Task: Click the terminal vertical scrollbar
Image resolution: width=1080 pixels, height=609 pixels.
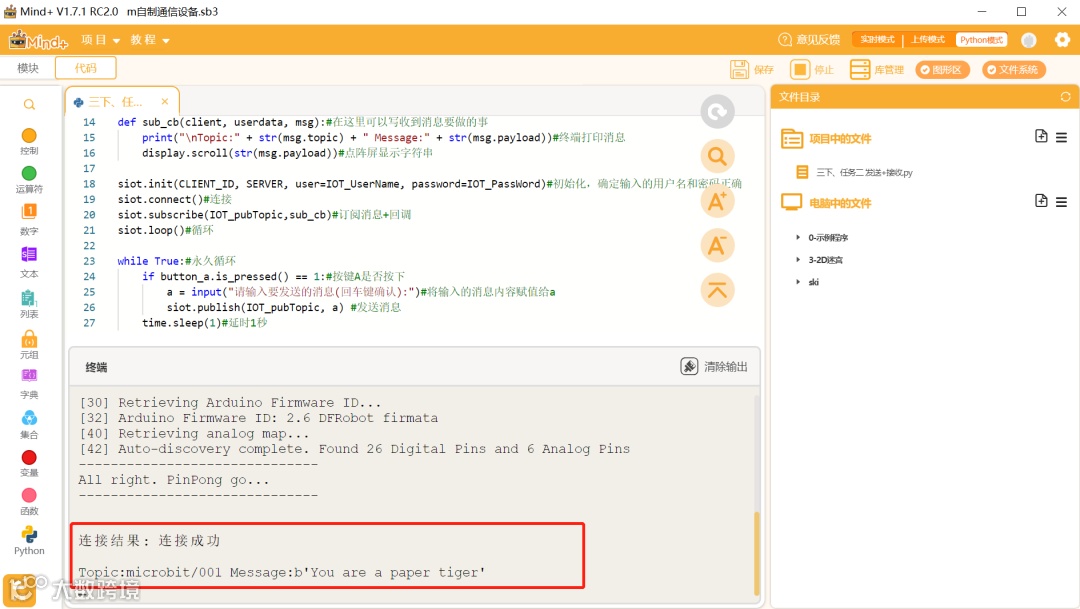Action: pyautogui.click(x=756, y=552)
